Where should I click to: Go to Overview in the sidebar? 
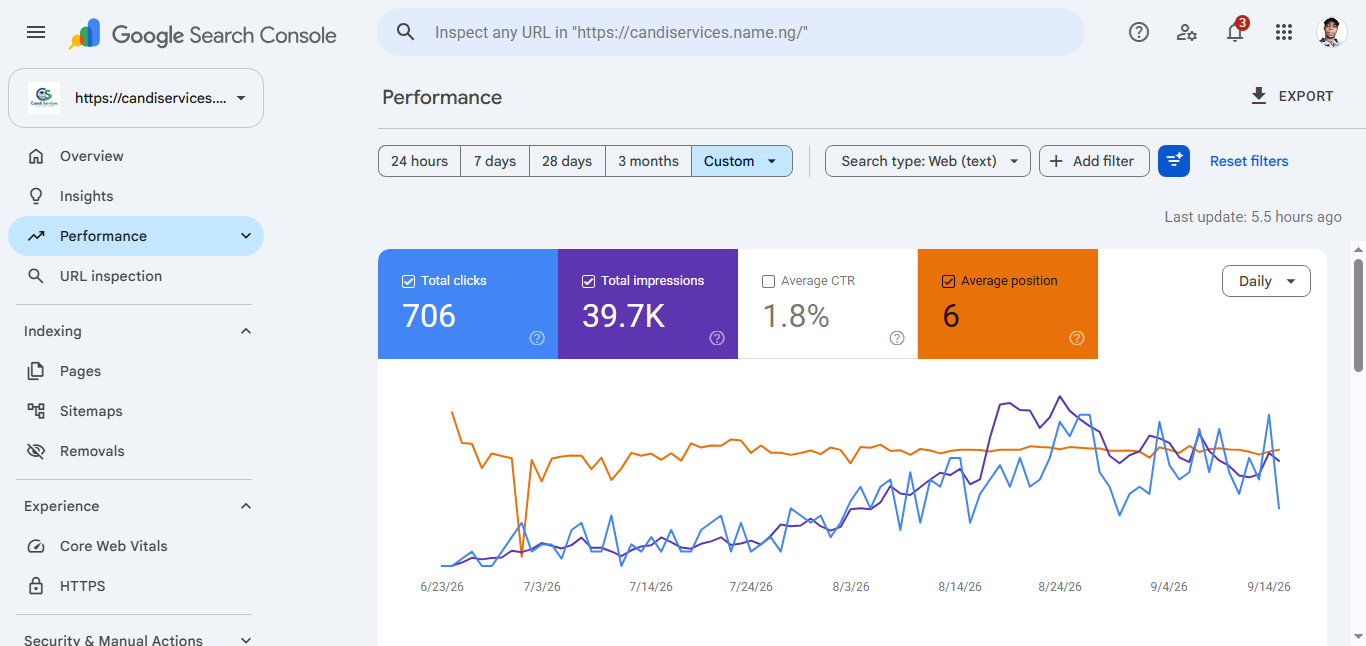pyautogui.click(x=136, y=156)
